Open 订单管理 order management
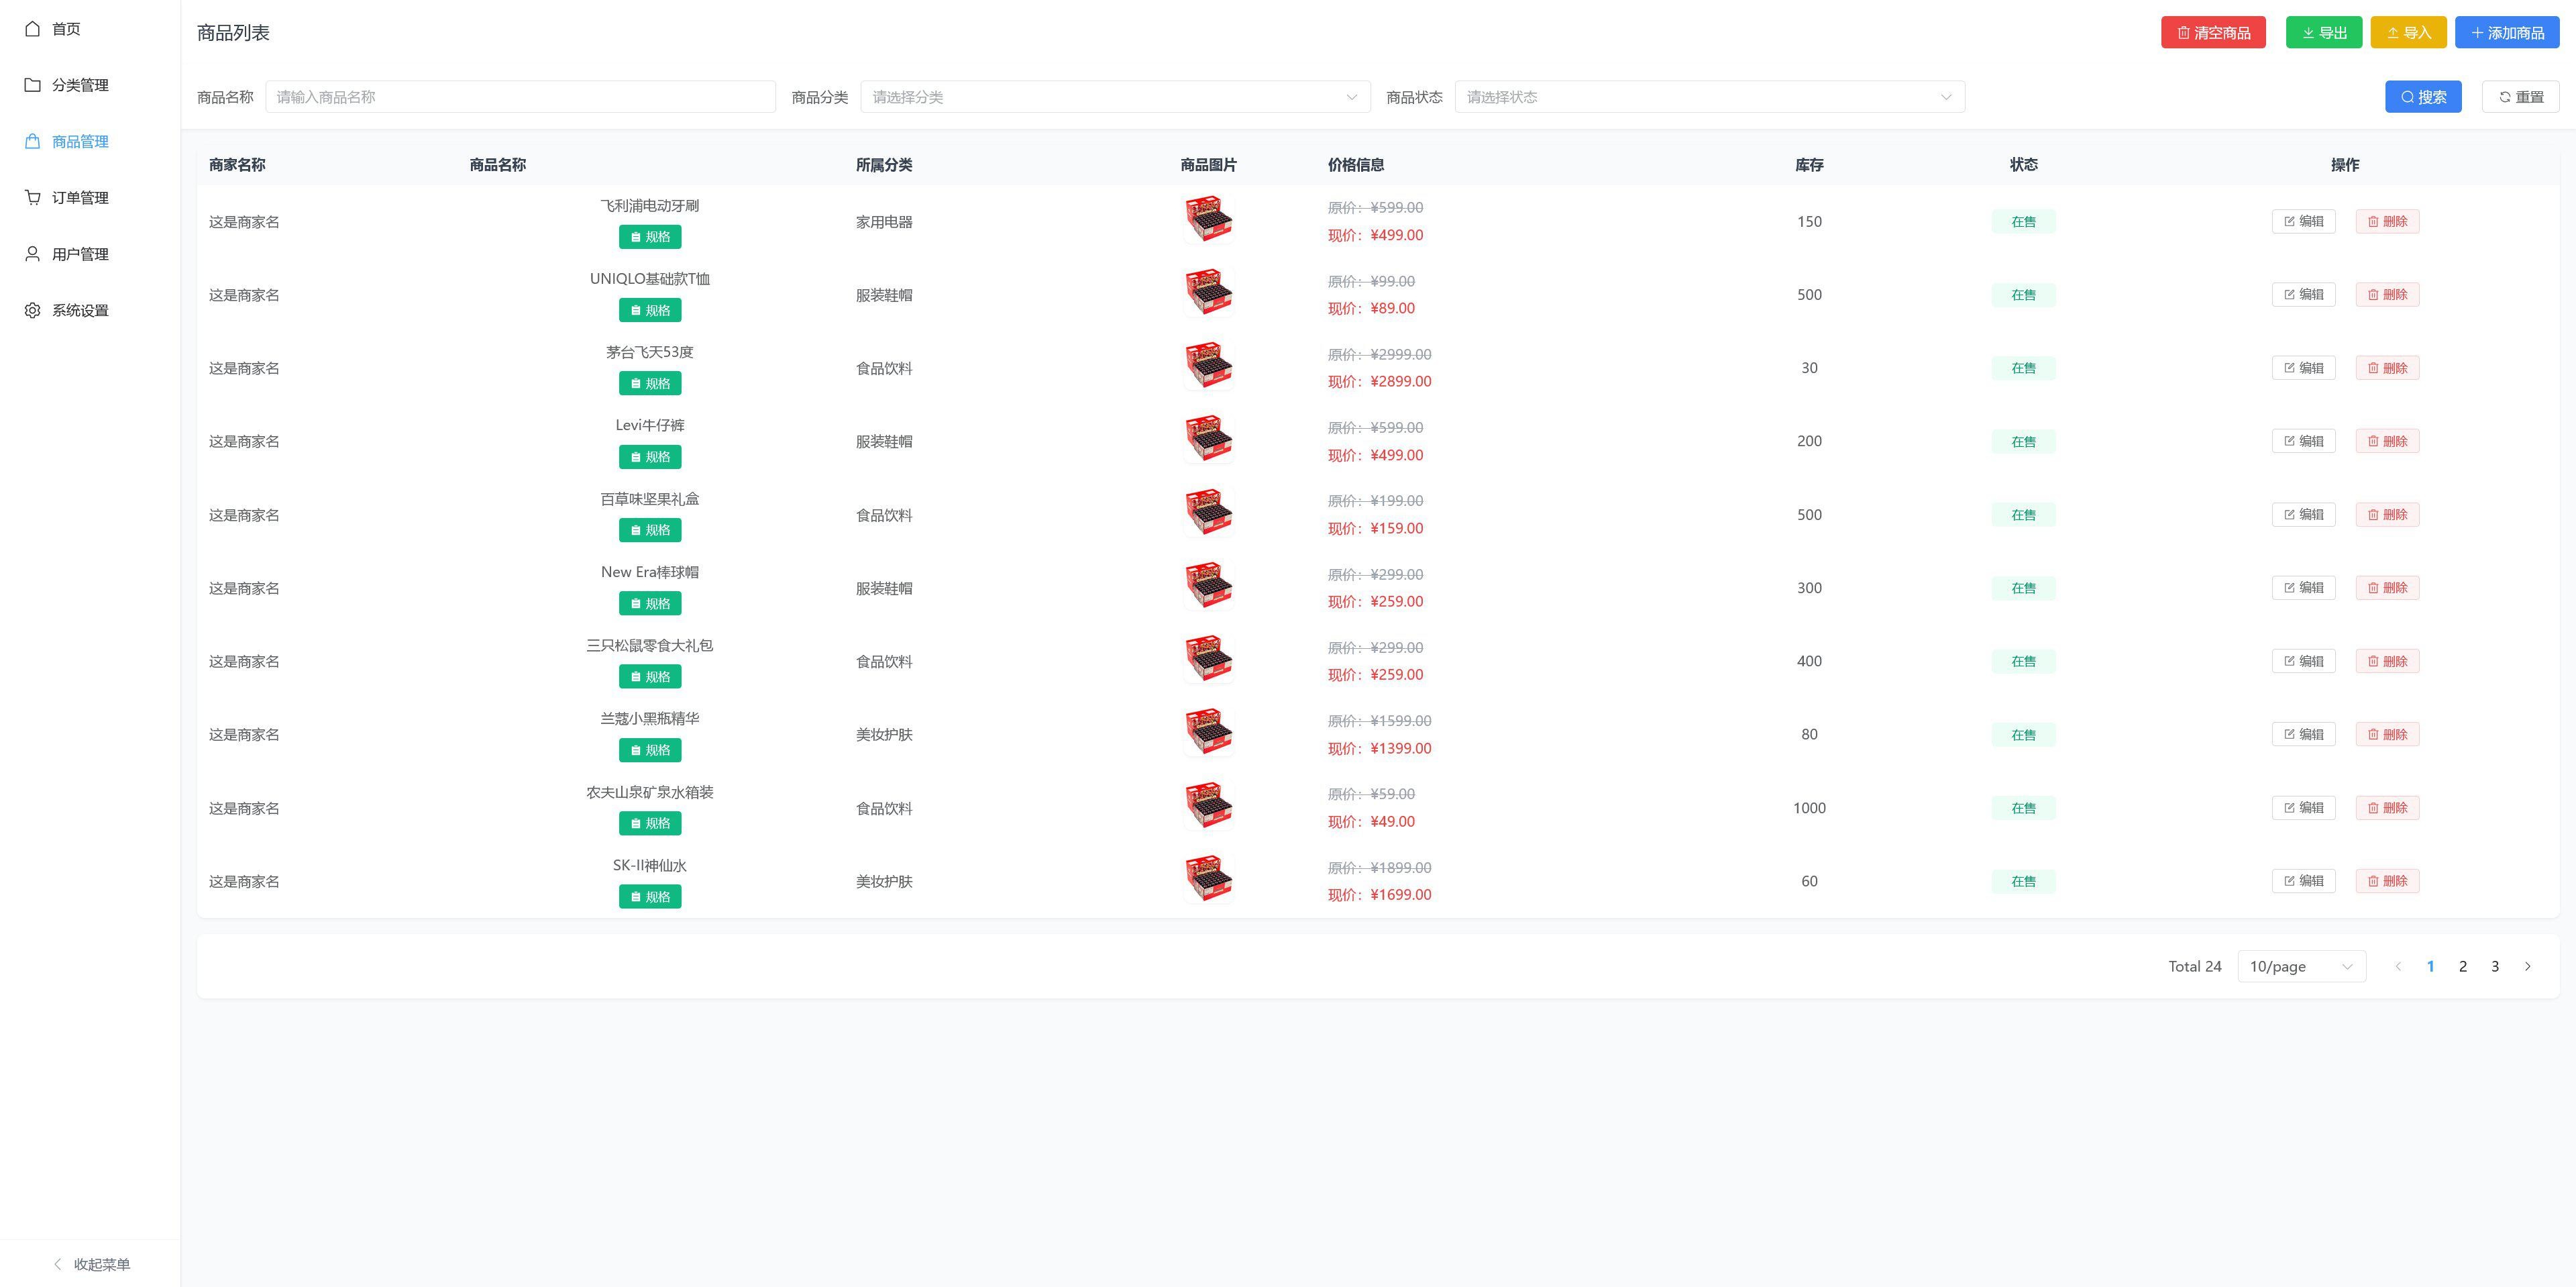Viewport: 2576px width, 1287px height. tap(79, 198)
